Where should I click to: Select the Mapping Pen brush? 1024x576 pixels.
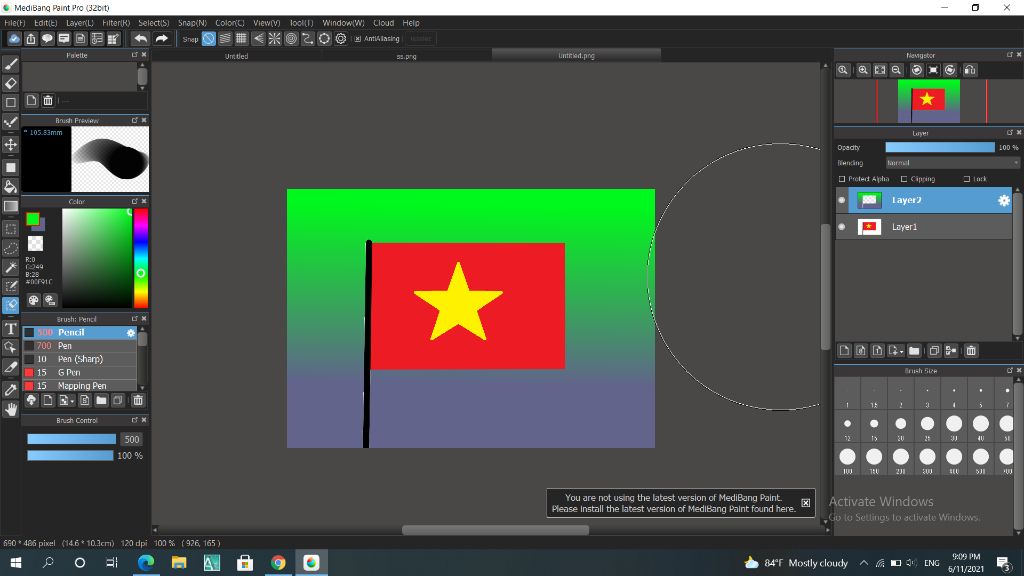80,385
